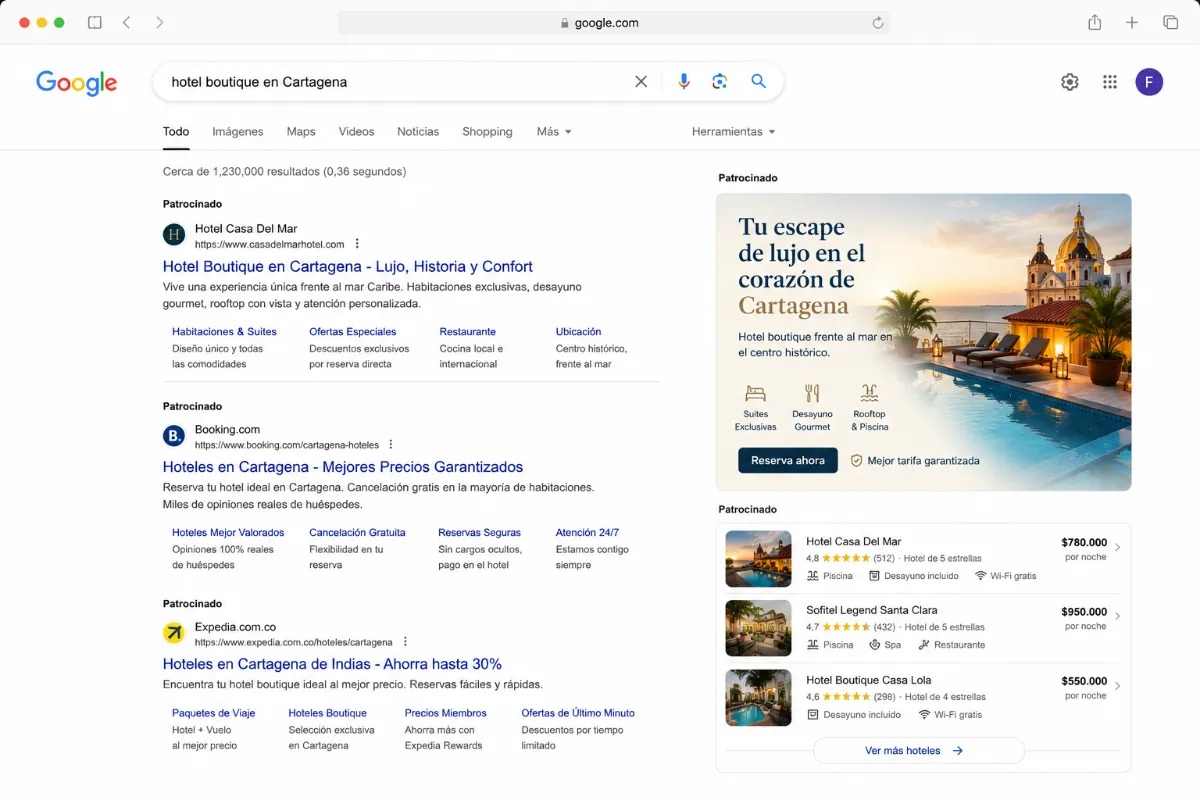Click the Suites Exclusivas bed icon in the banner
Viewport: 1200px width, 800px height.
[x=755, y=393]
